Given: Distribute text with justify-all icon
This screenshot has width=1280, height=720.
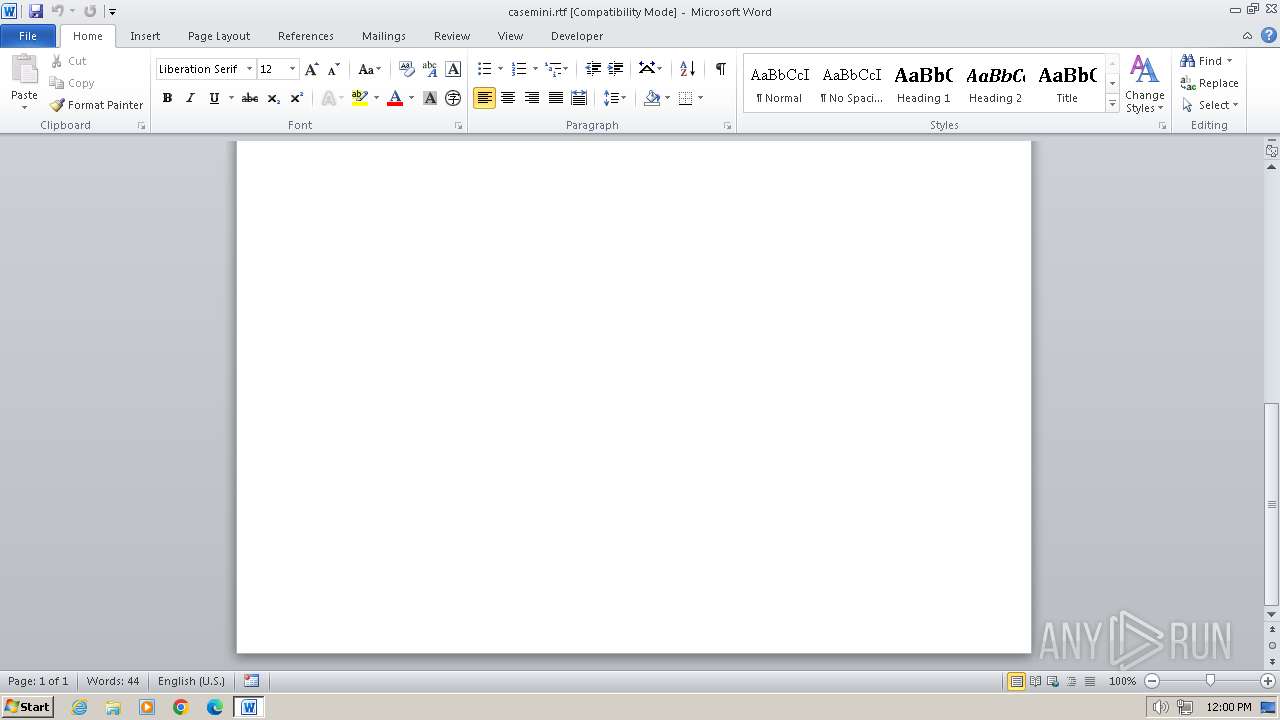Looking at the screenshot, I should (579, 98).
